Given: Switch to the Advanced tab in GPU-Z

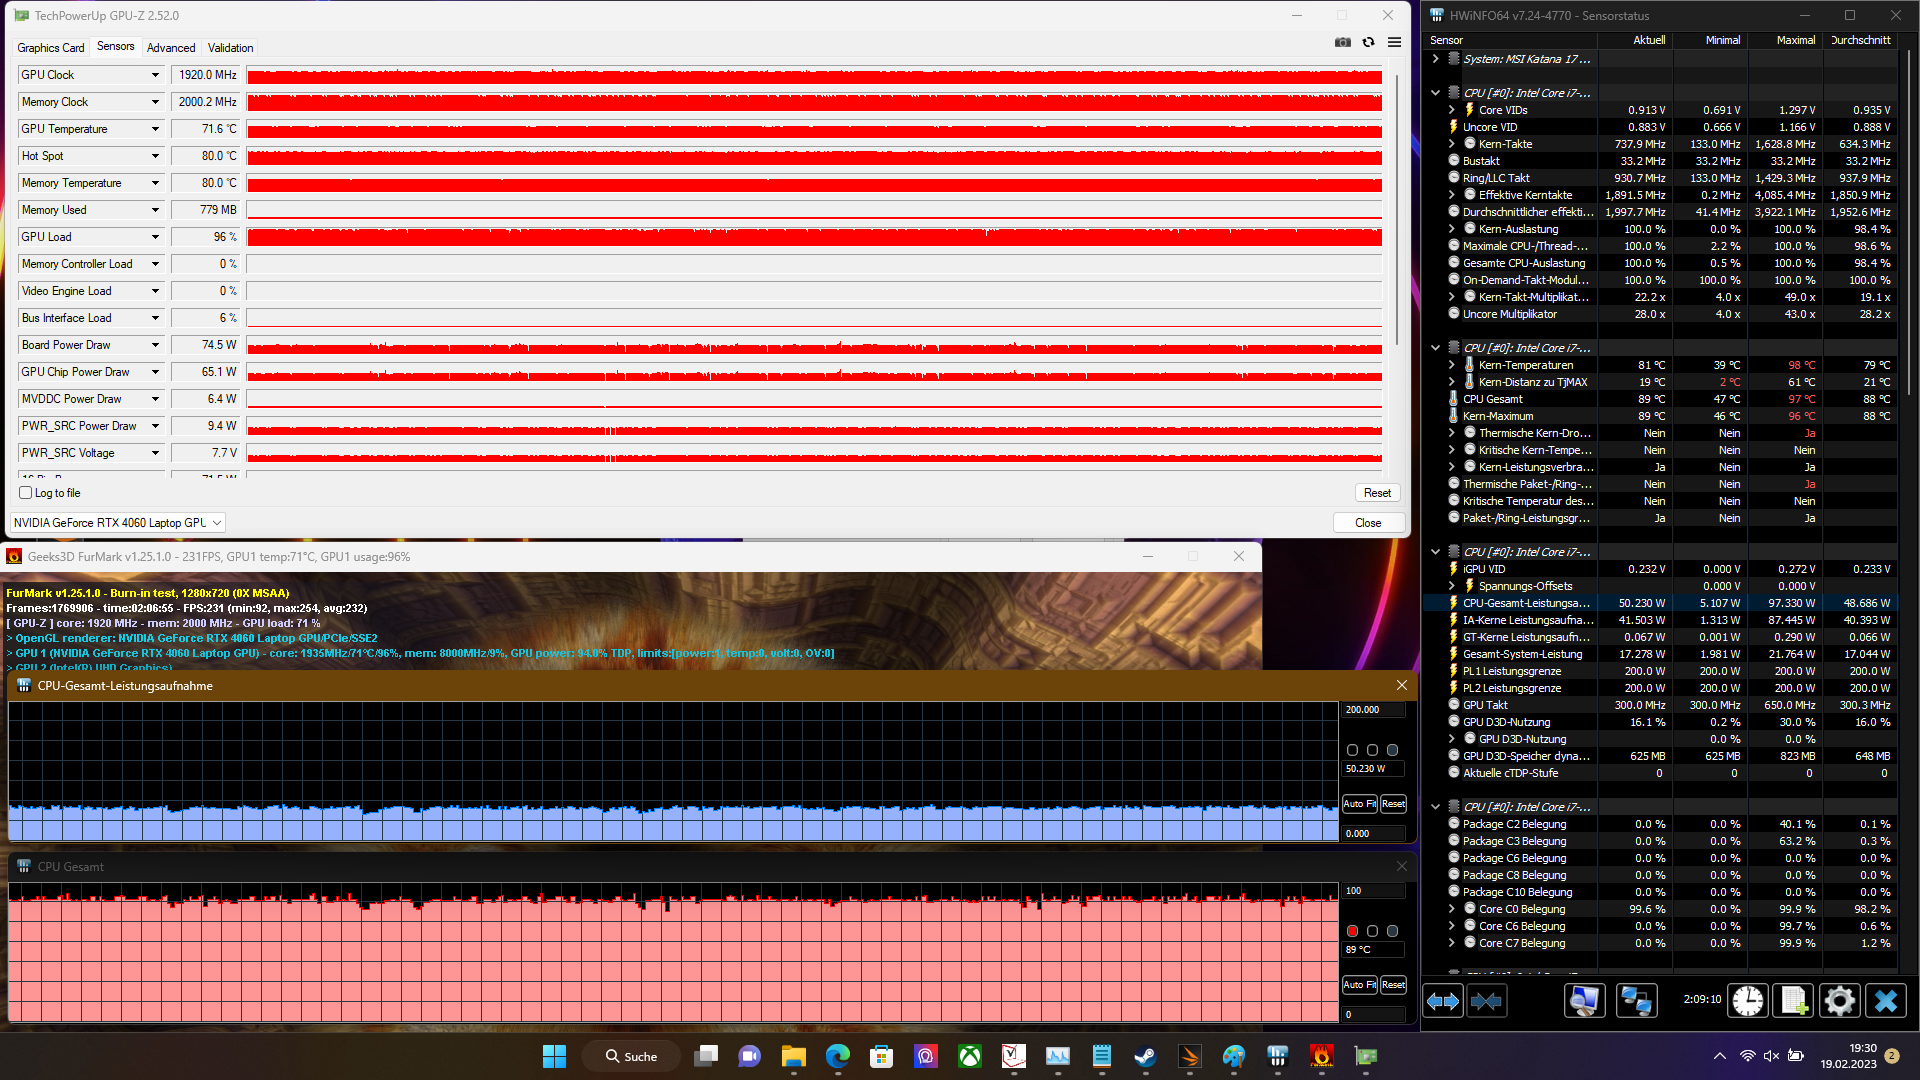Looking at the screenshot, I should coord(171,48).
